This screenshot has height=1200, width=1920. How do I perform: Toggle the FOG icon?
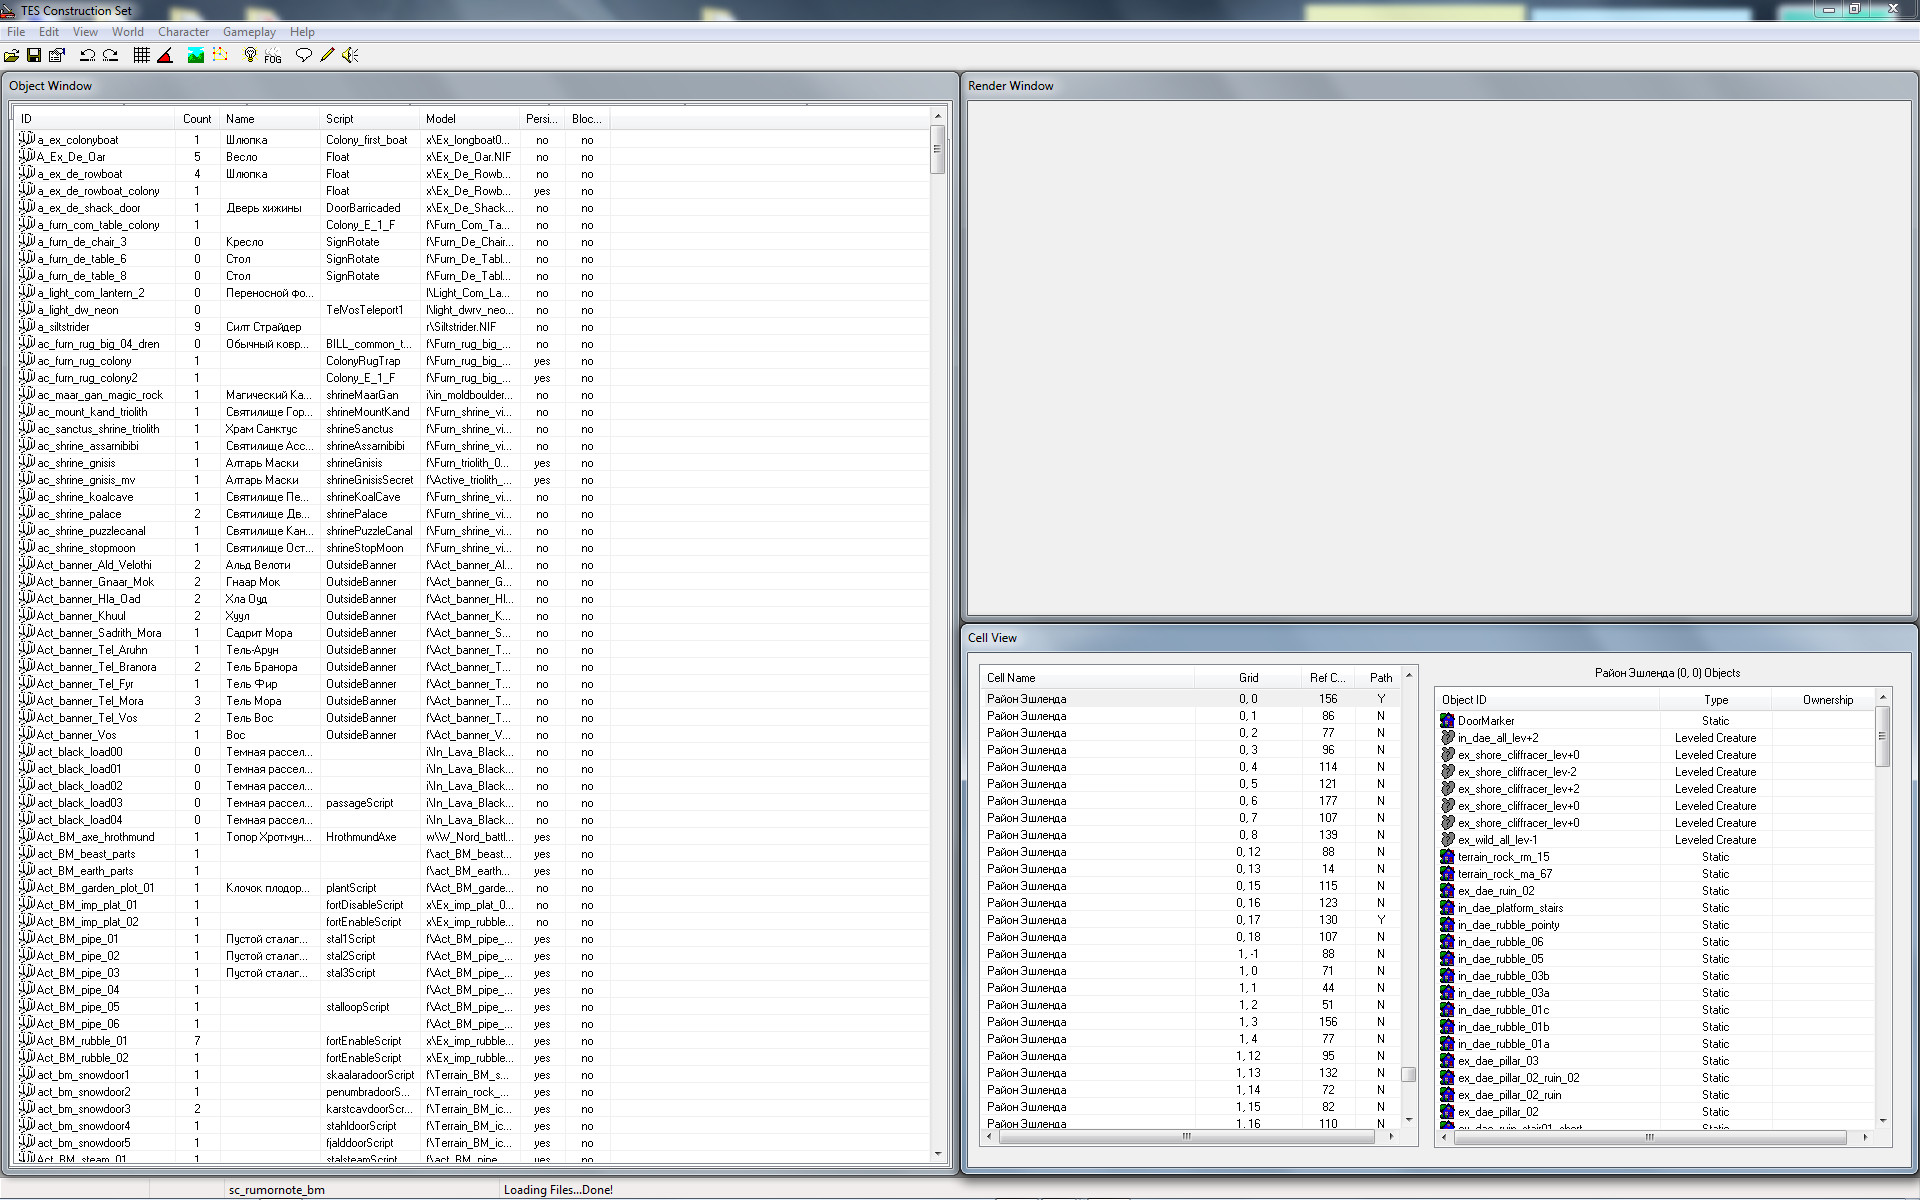273,56
